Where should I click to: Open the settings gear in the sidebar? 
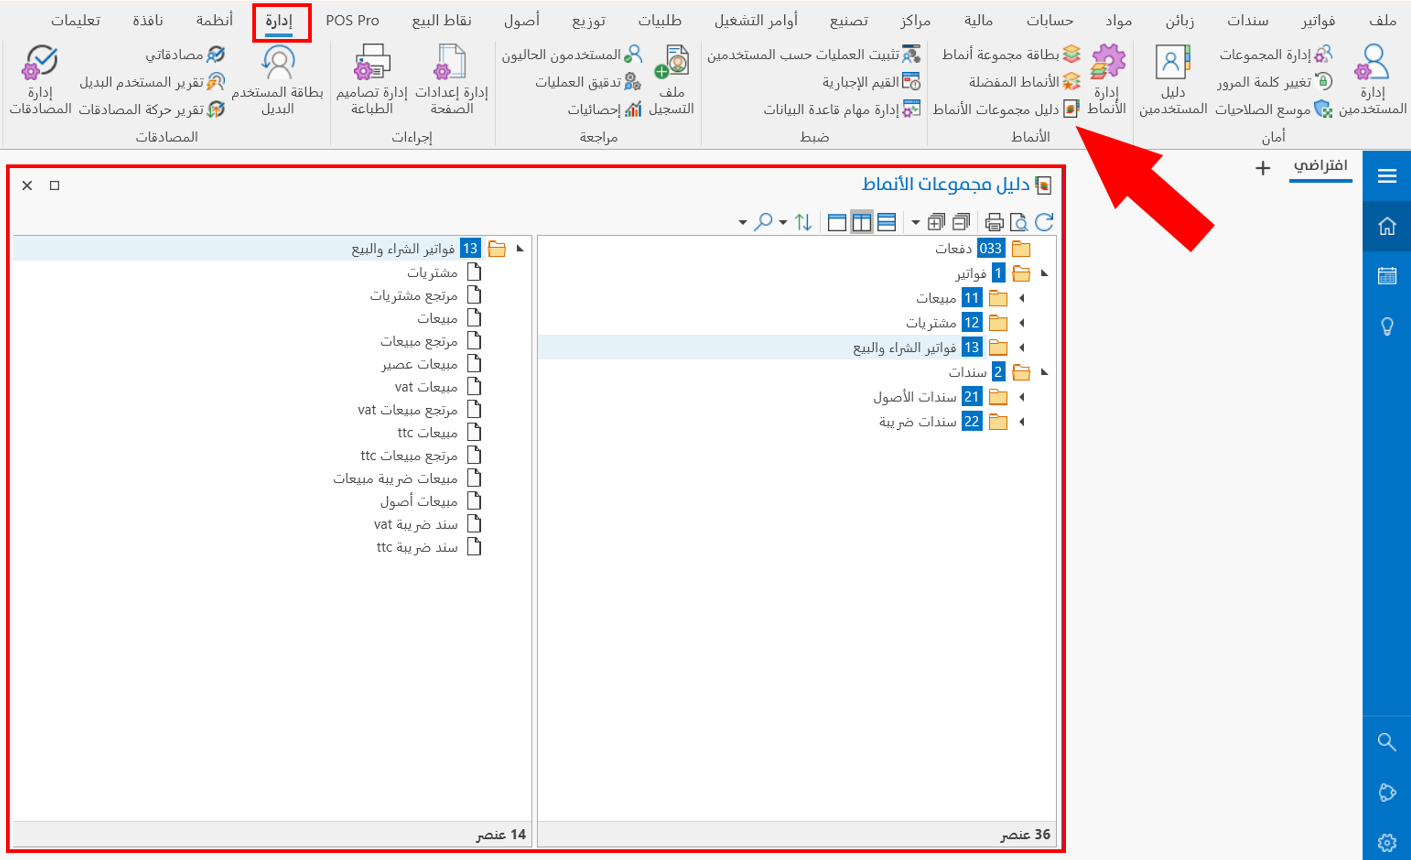(x=1387, y=842)
